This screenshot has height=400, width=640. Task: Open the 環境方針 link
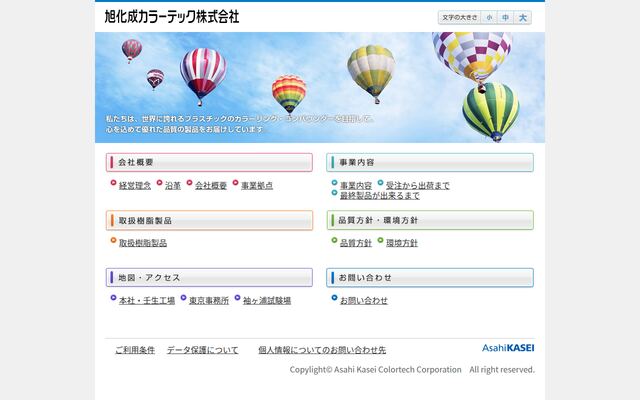[x=402, y=243]
